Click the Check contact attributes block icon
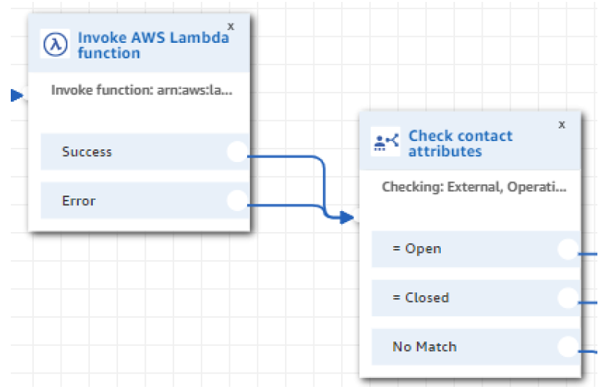 pos(386,142)
